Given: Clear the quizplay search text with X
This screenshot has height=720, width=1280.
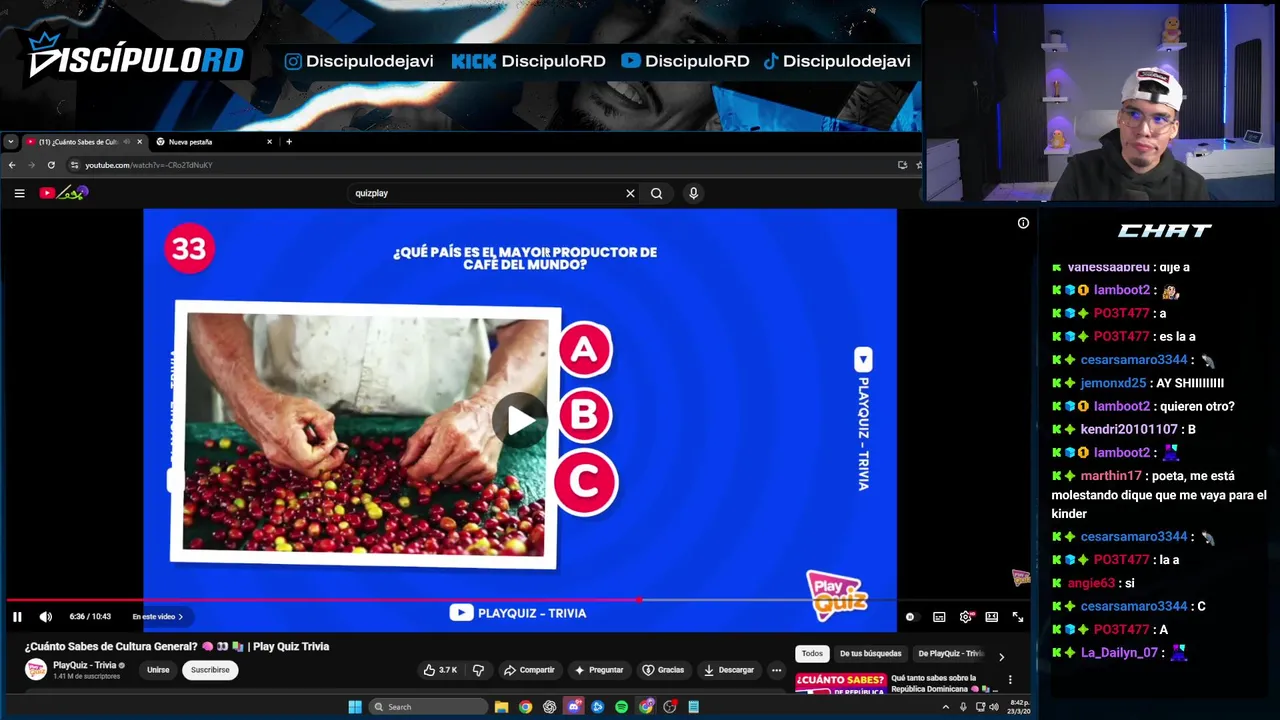Looking at the screenshot, I should [x=630, y=193].
